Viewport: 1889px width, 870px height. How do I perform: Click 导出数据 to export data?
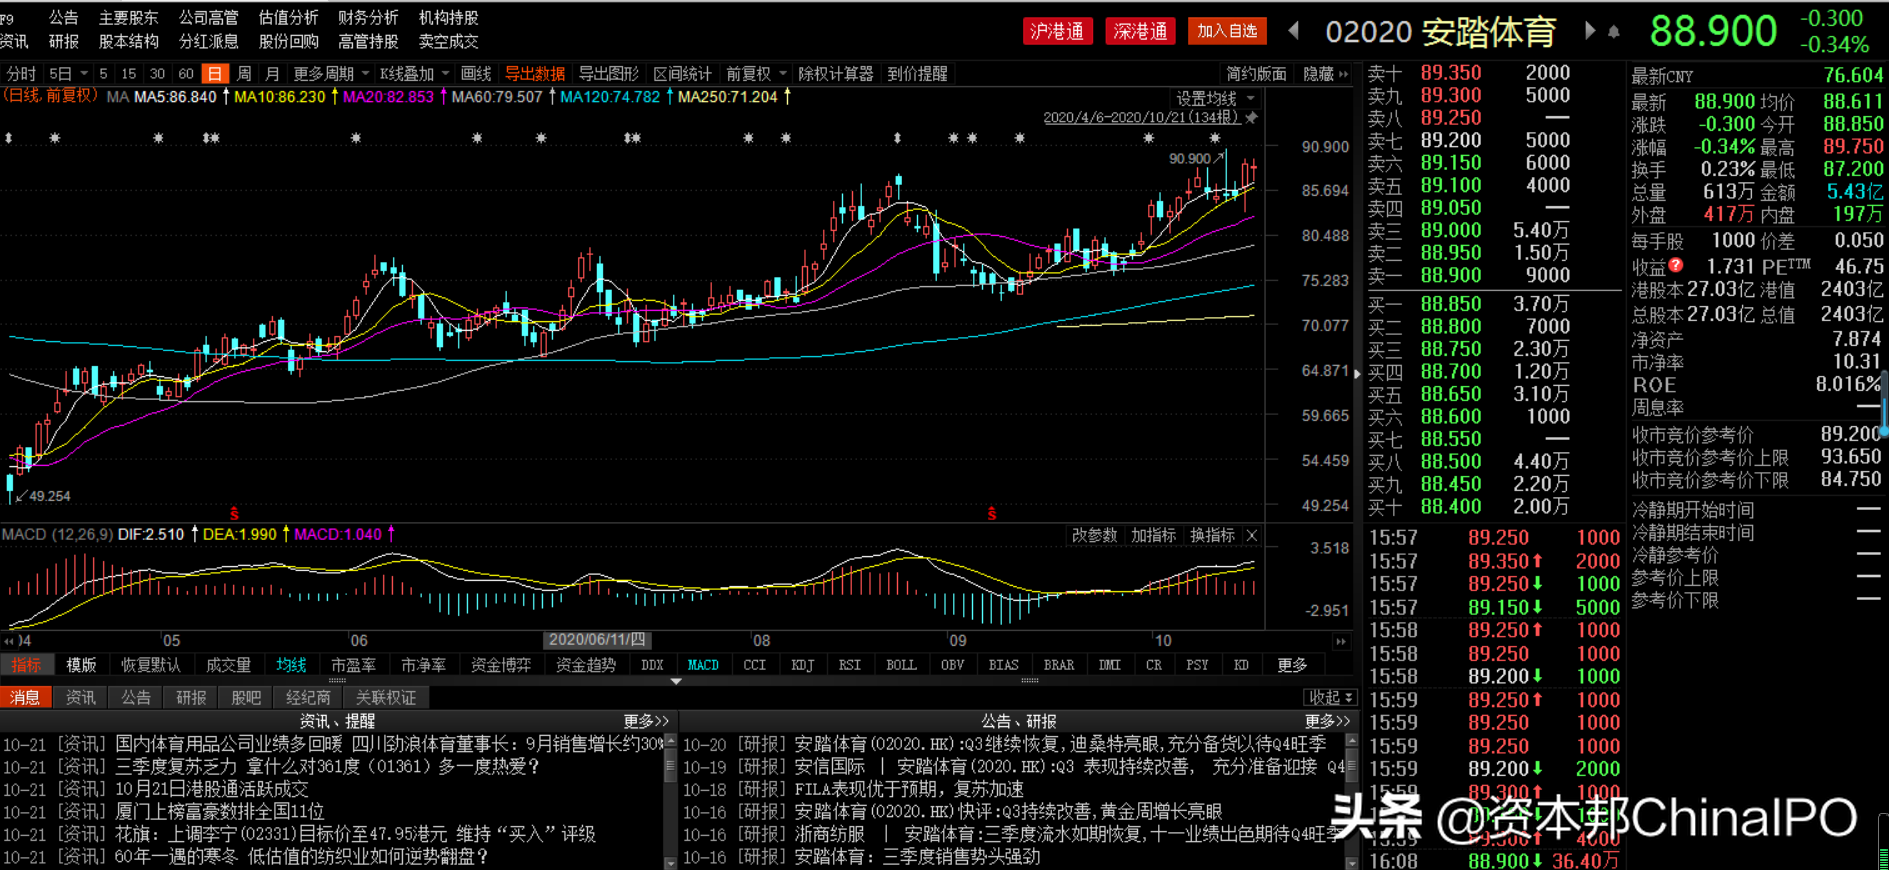tap(535, 74)
